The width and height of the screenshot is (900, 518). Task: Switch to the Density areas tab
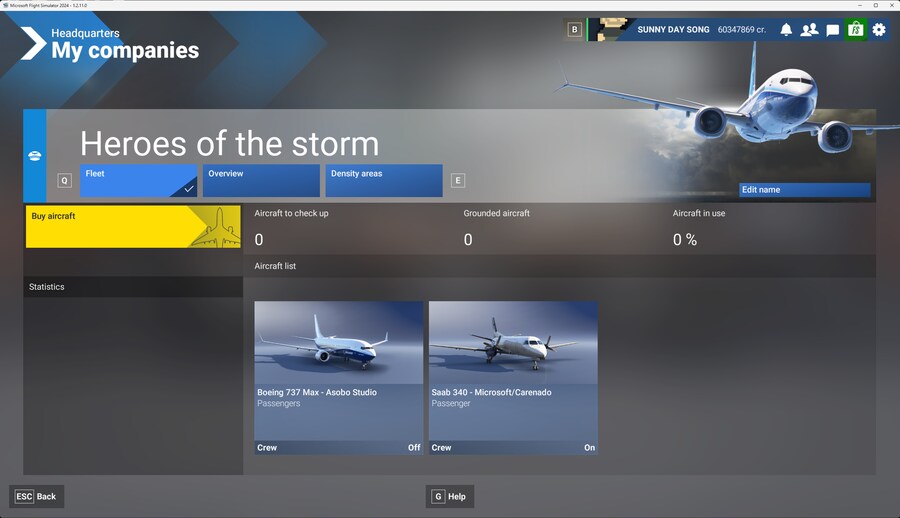(x=383, y=180)
